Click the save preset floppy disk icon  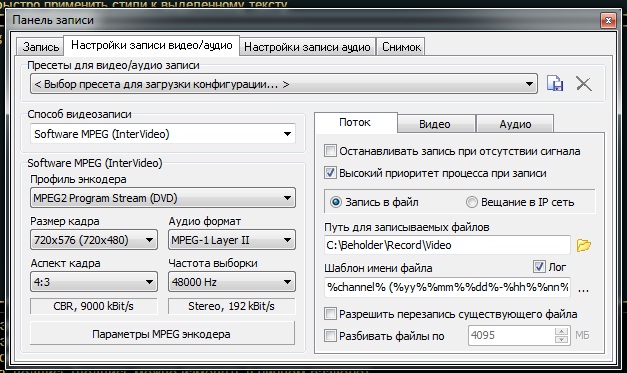(555, 84)
